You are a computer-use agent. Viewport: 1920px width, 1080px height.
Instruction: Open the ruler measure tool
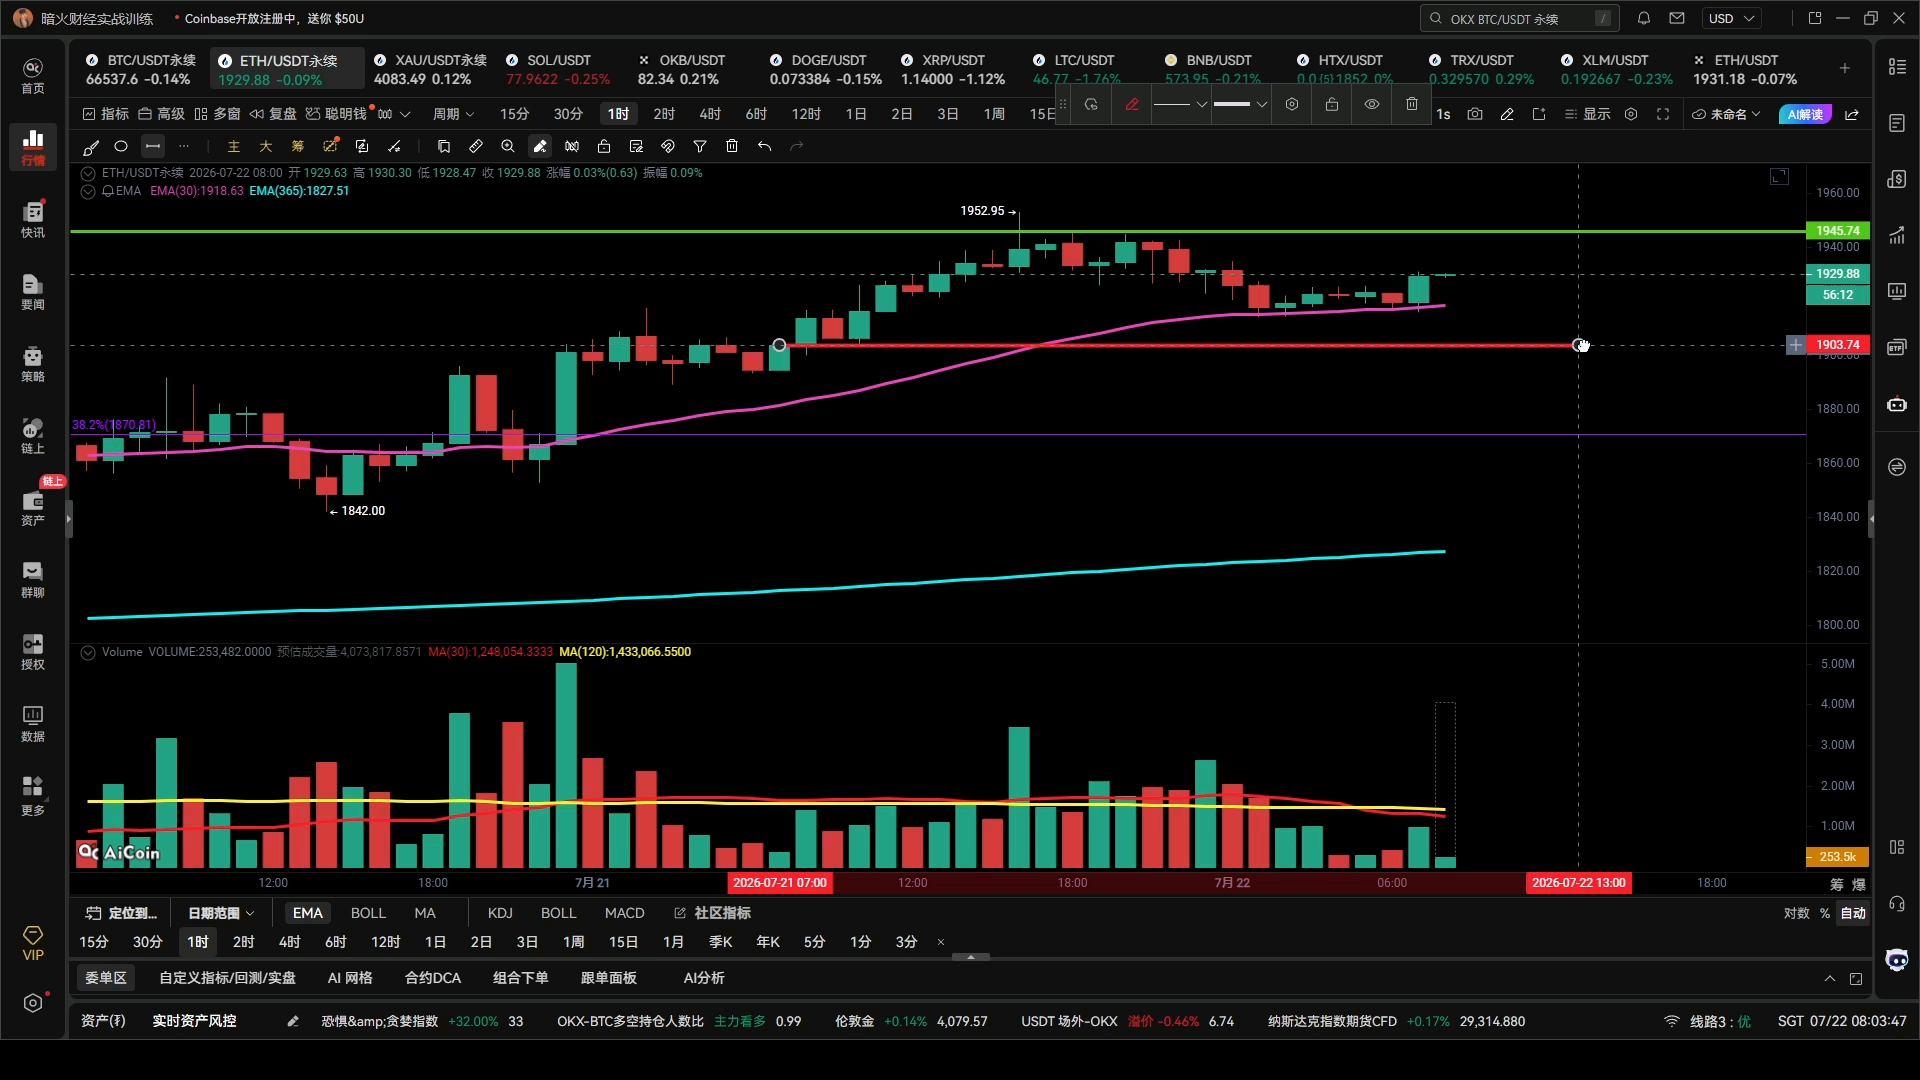(476, 147)
